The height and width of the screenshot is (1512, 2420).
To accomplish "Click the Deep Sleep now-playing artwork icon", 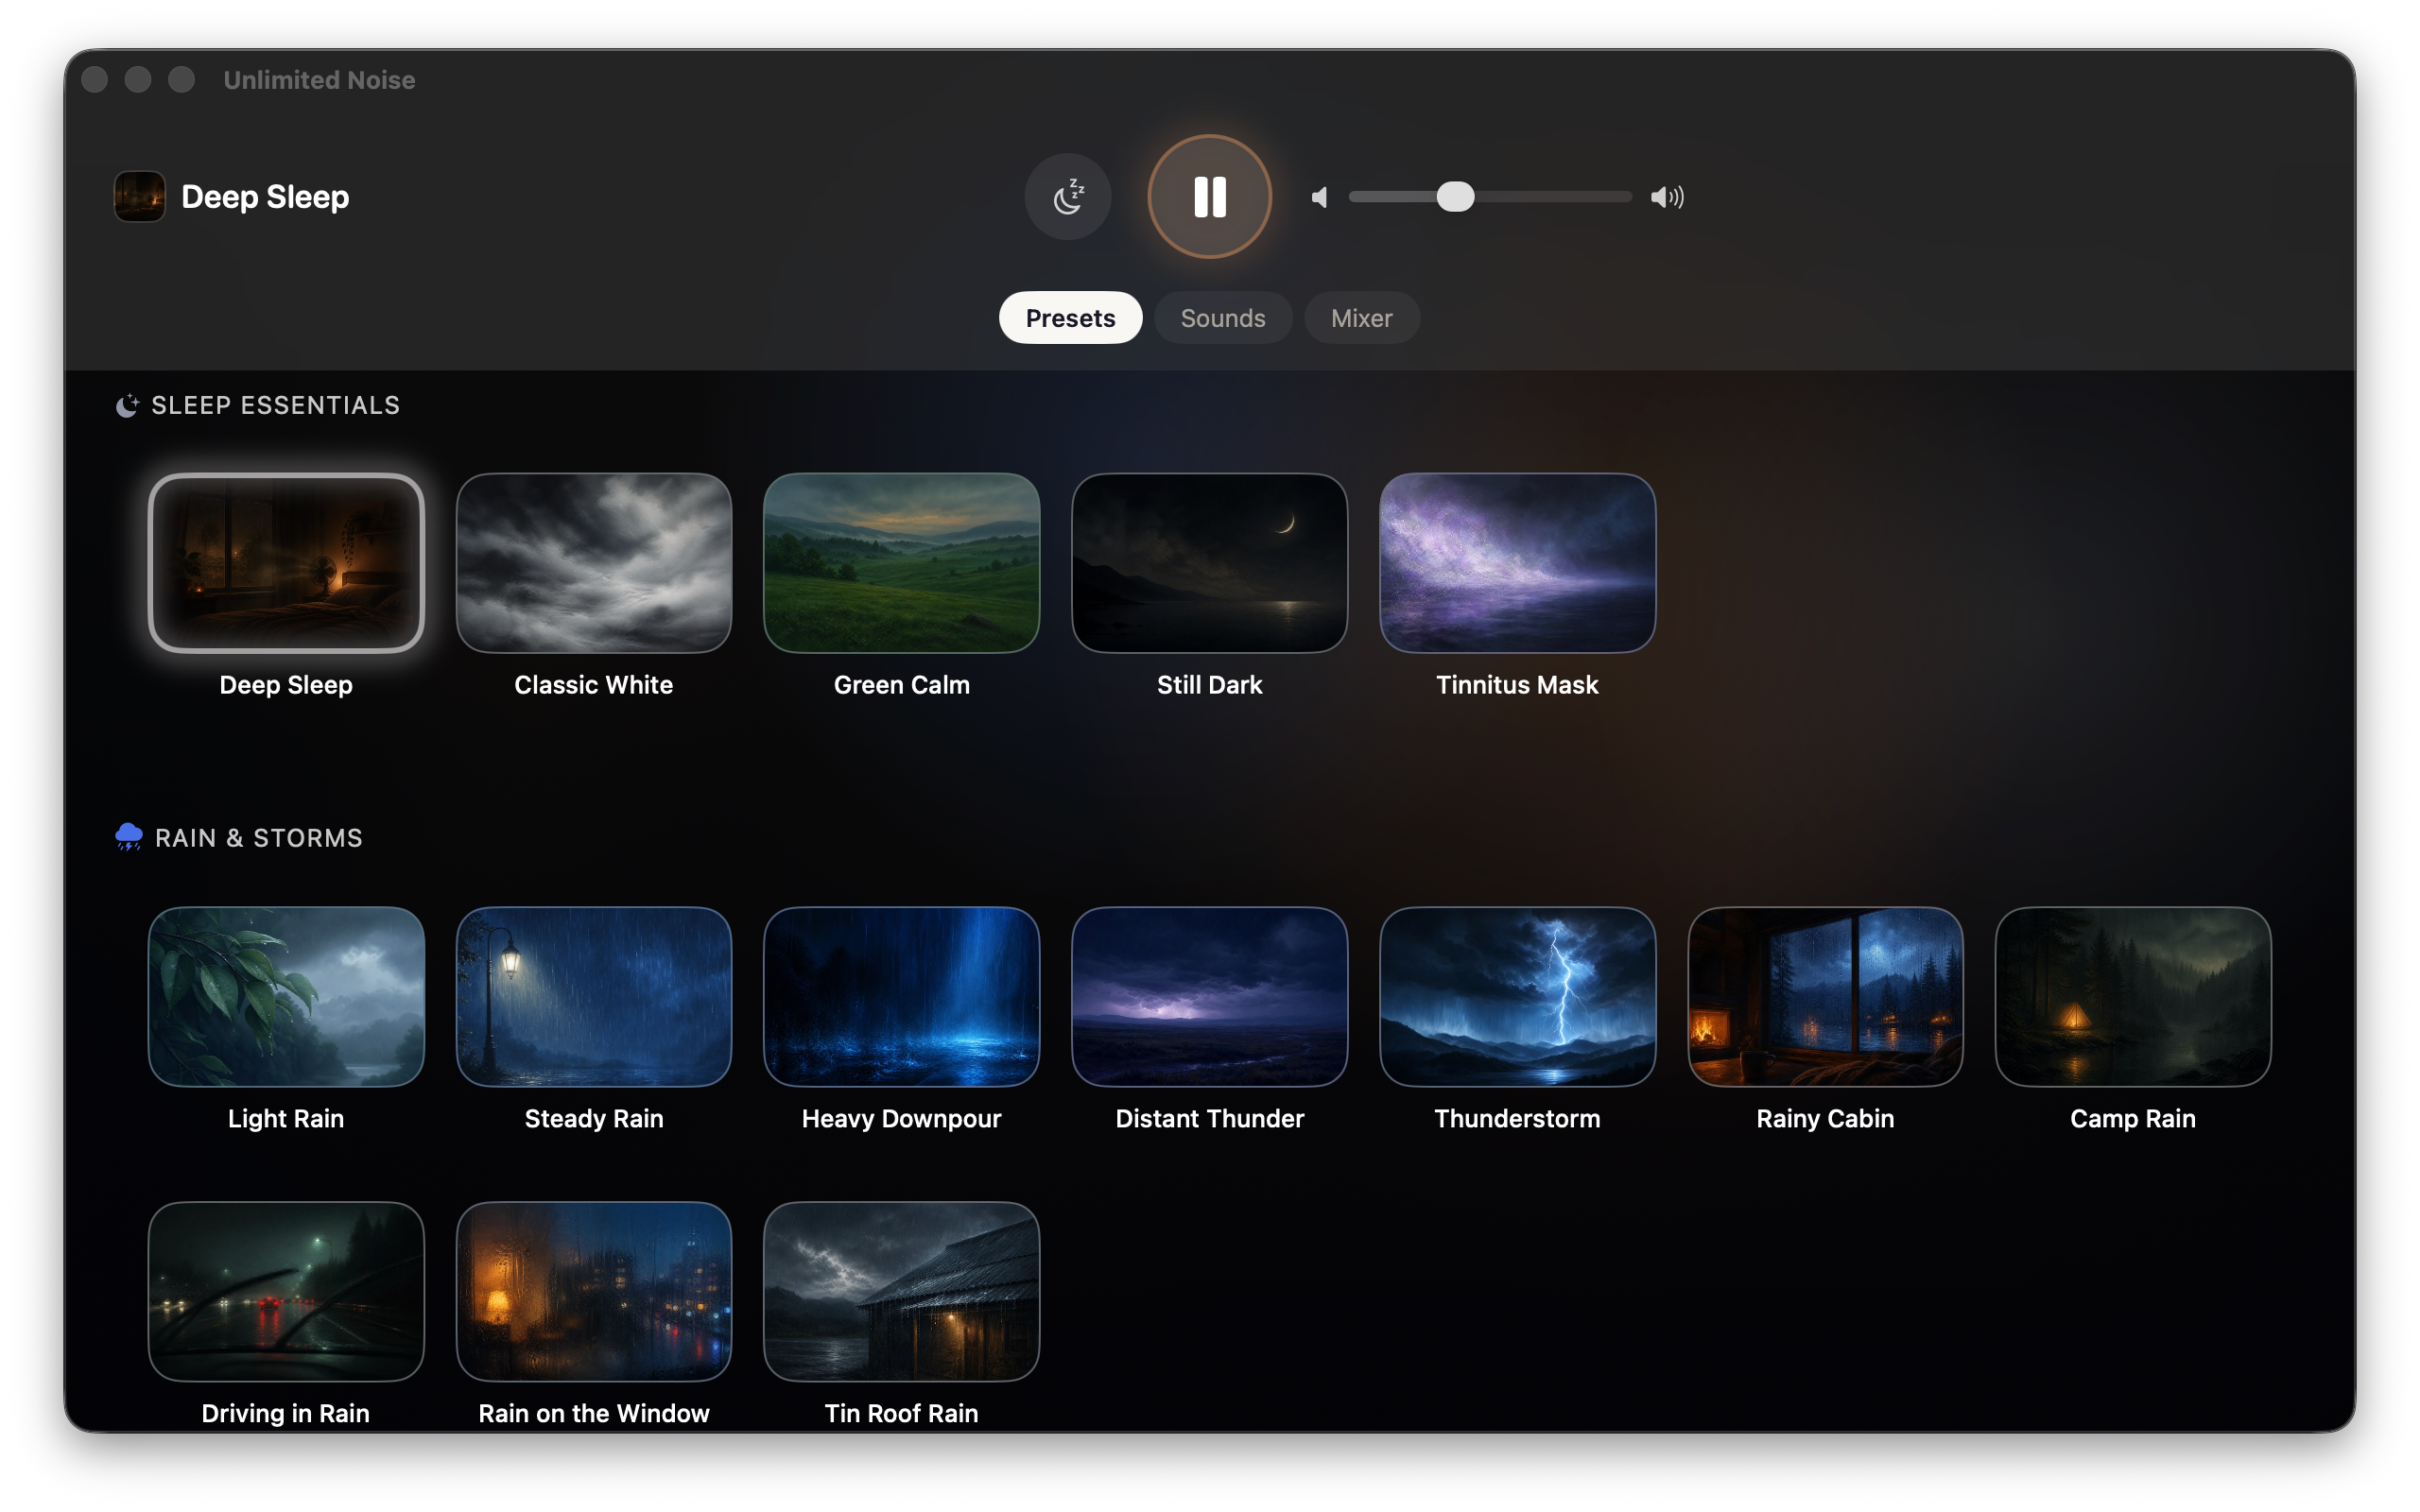I will coord(139,197).
